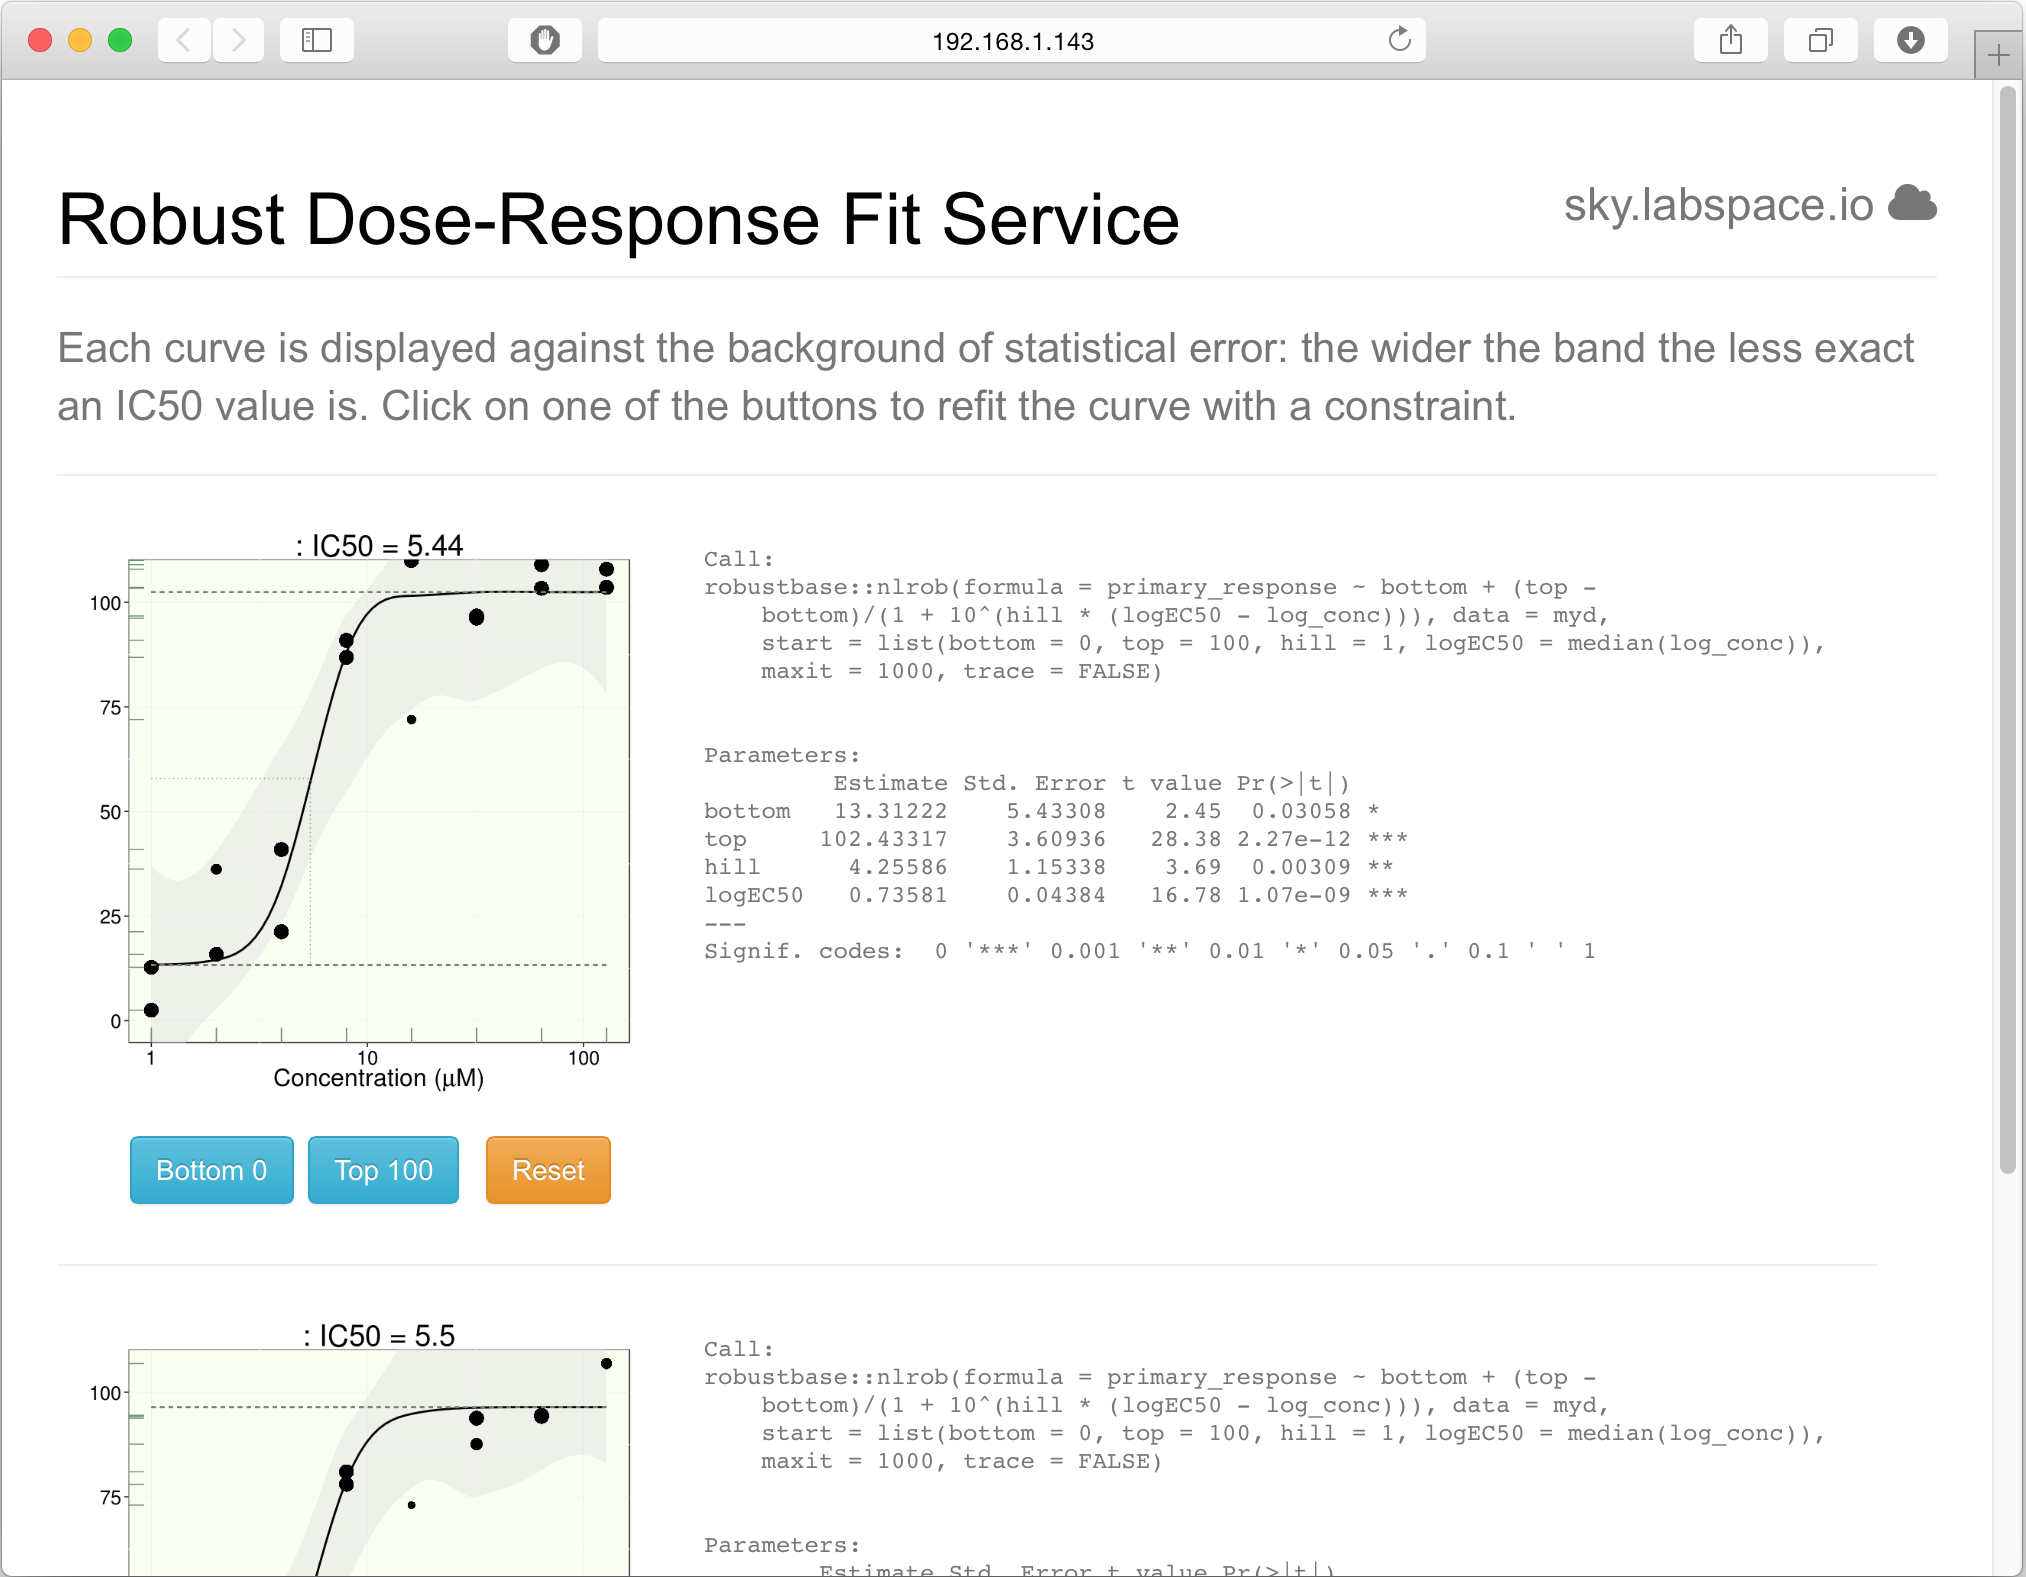Click the Safari forward arrow
Image resolution: width=2026 pixels, height=1577 pixels.
pos(238,40)
